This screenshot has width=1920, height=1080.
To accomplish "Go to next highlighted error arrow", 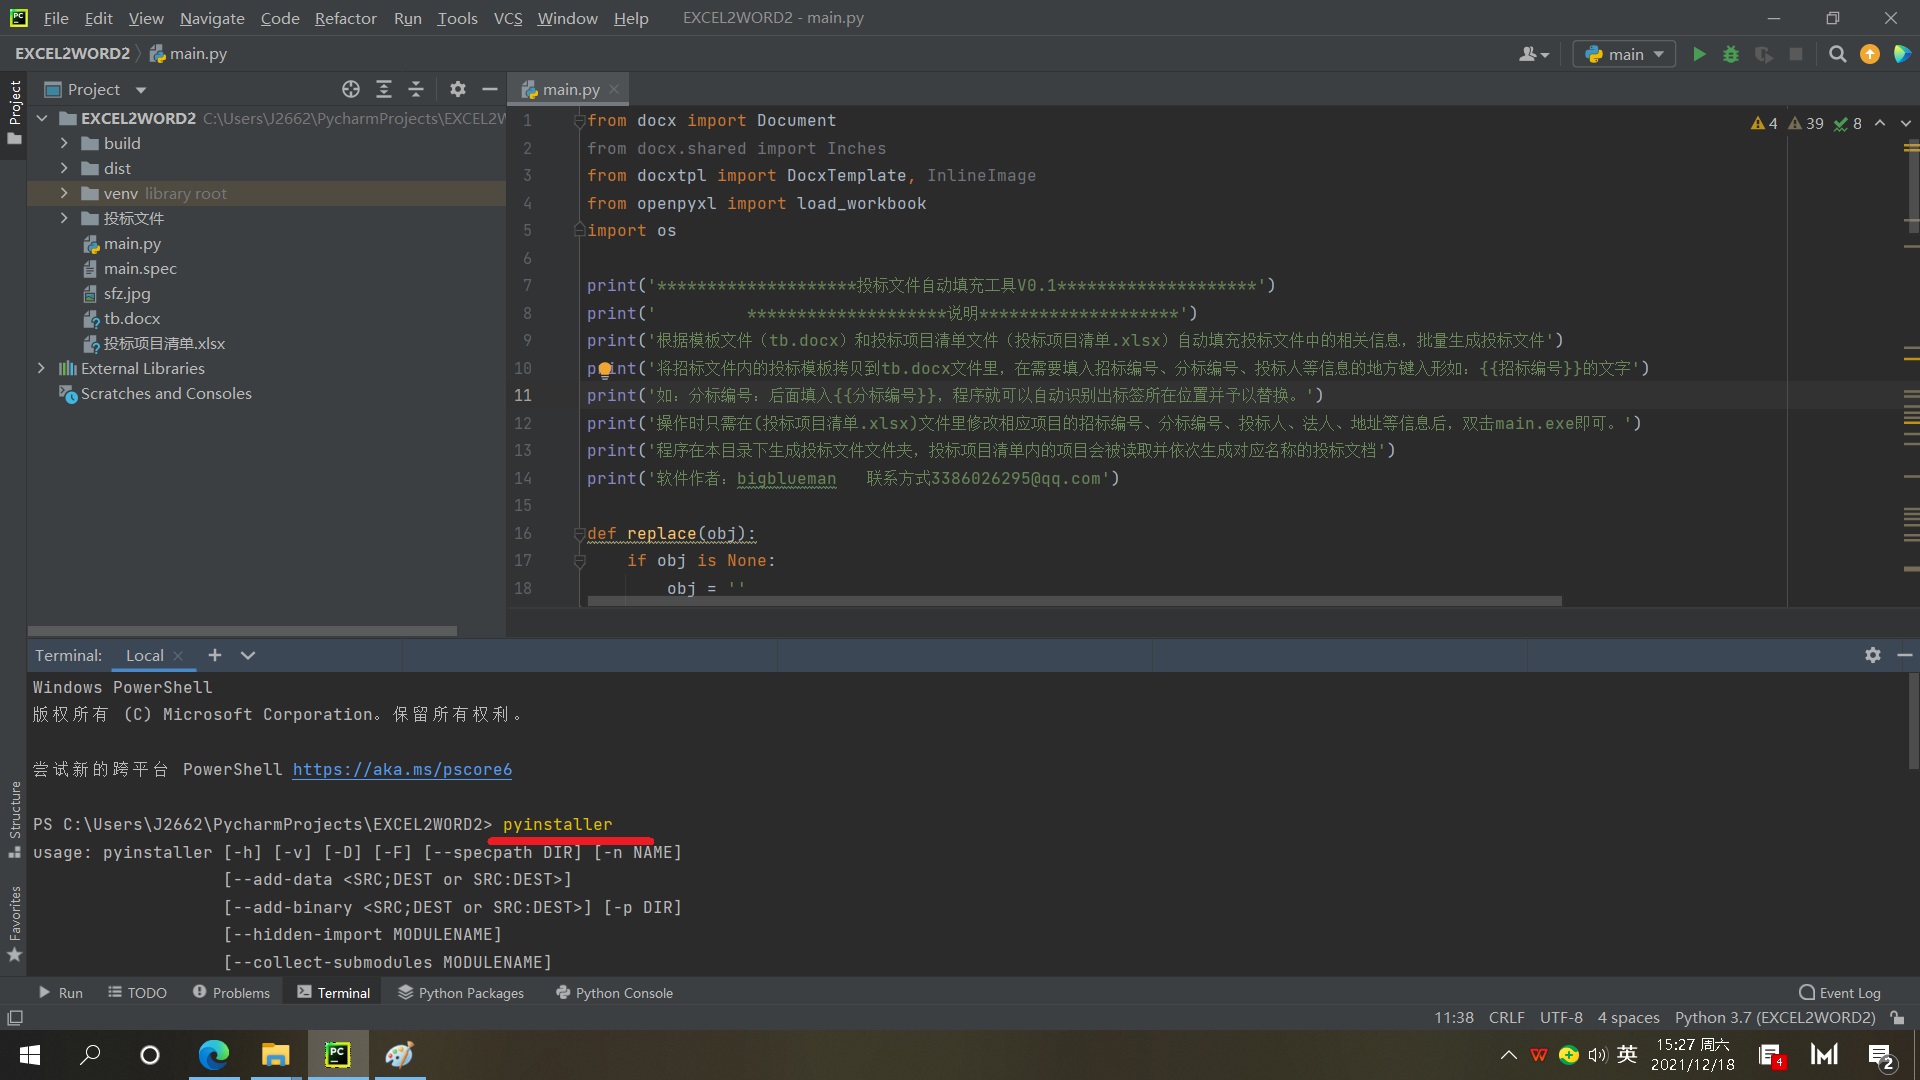I will click(1905, 123).
